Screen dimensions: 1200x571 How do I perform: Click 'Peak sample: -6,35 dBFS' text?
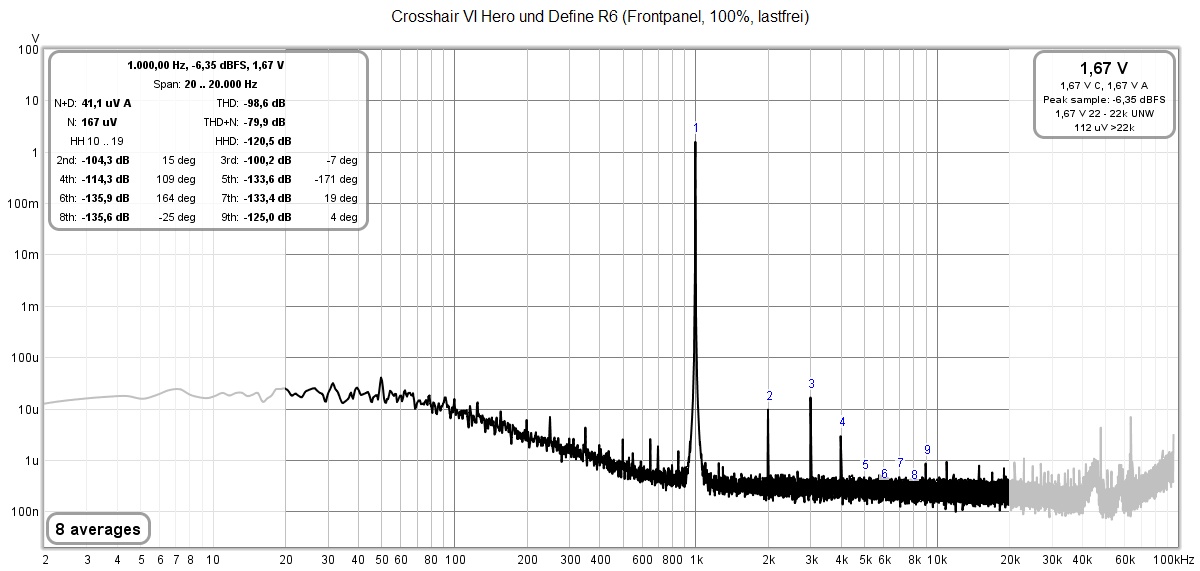click(1104, 100)
